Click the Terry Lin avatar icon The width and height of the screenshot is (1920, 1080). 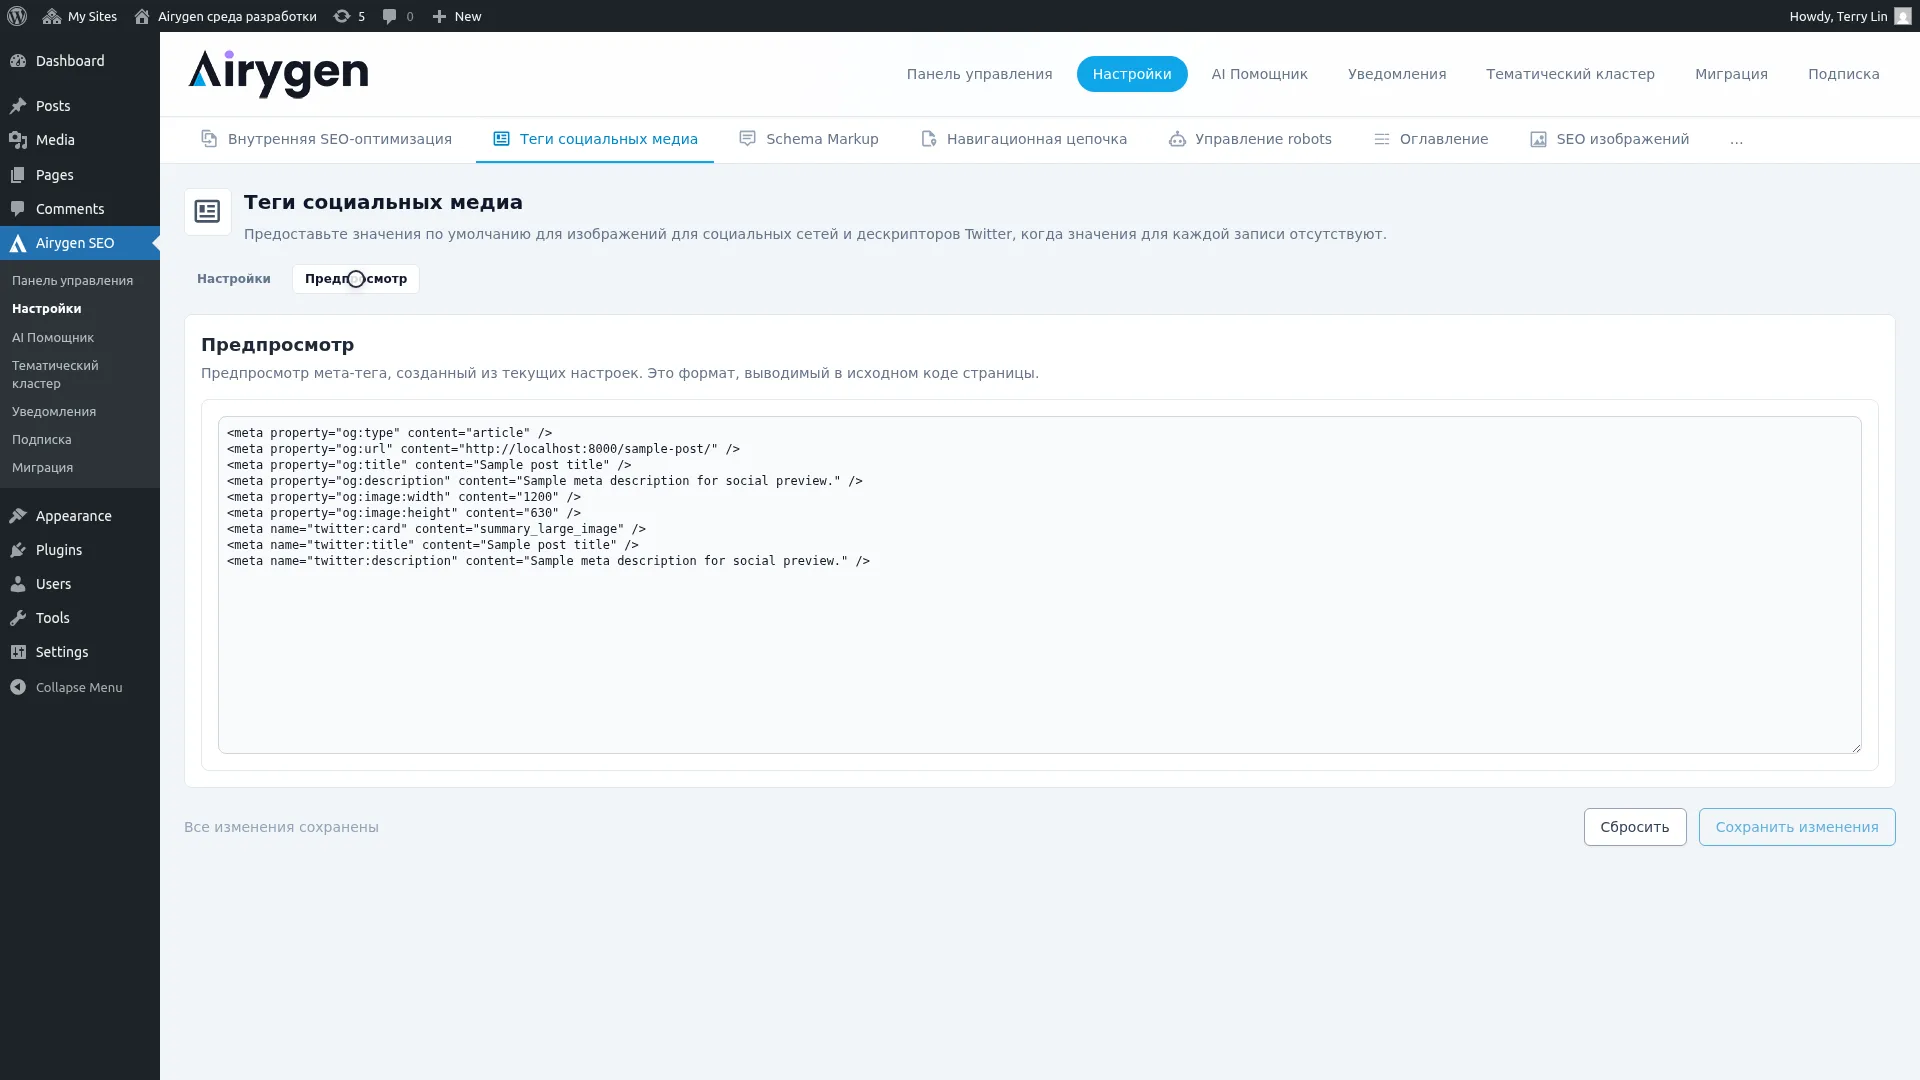click(1903, 16)
